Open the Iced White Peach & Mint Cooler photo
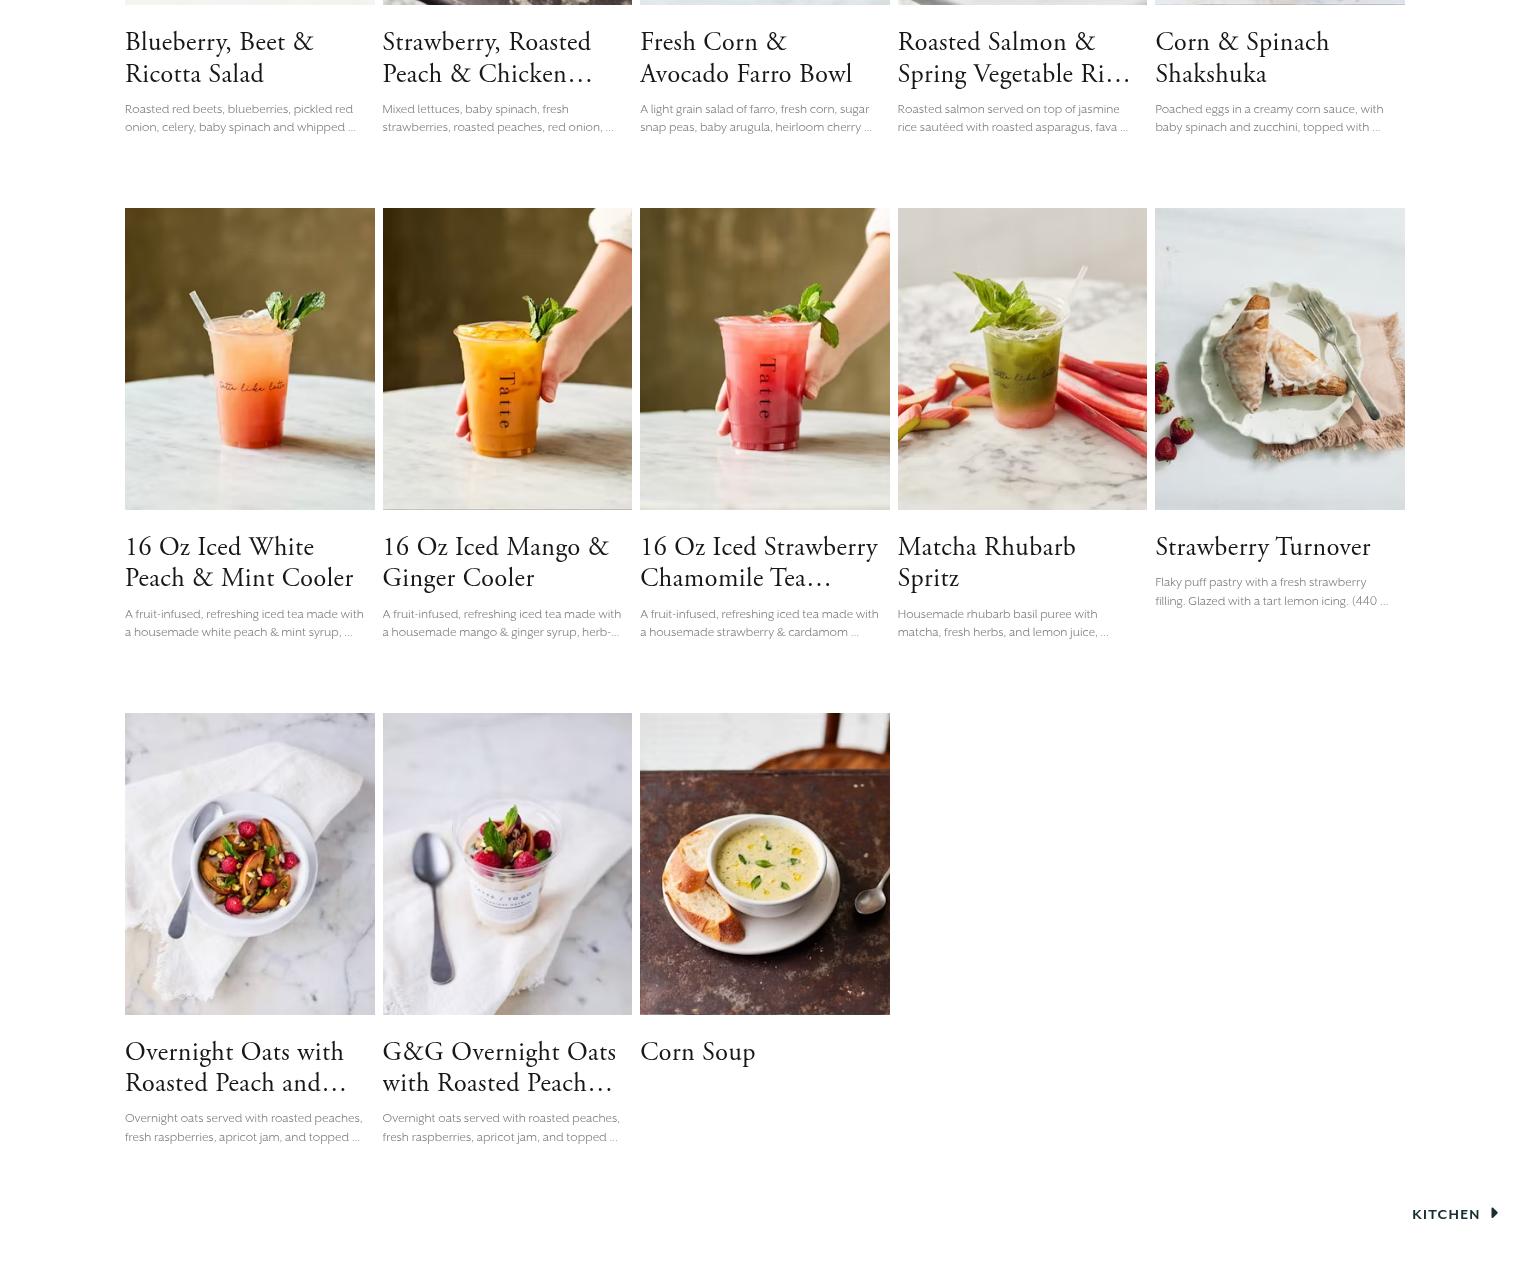The image size is (1530, 1273). pos(250,359)
